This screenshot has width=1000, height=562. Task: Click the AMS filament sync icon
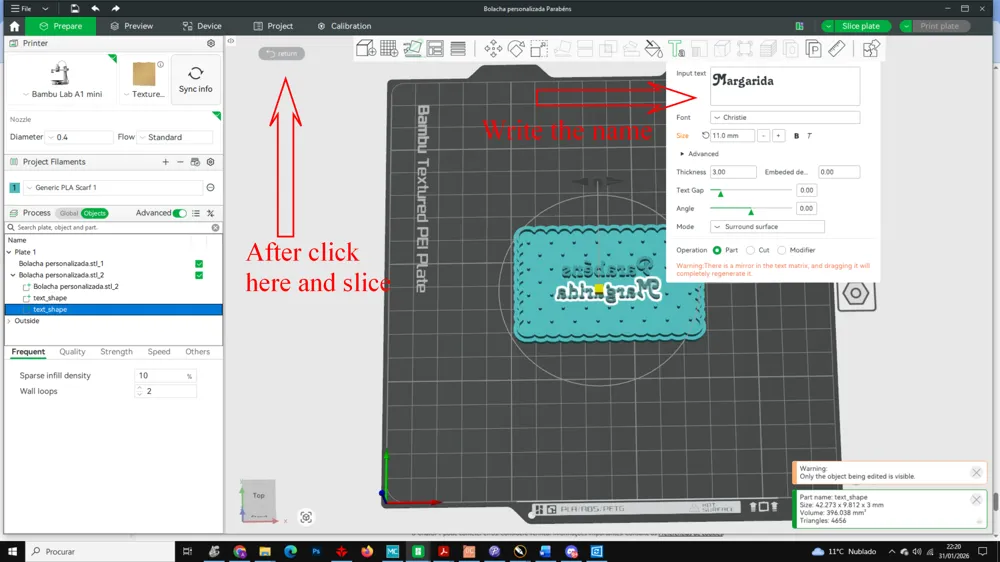coord(195,162)
